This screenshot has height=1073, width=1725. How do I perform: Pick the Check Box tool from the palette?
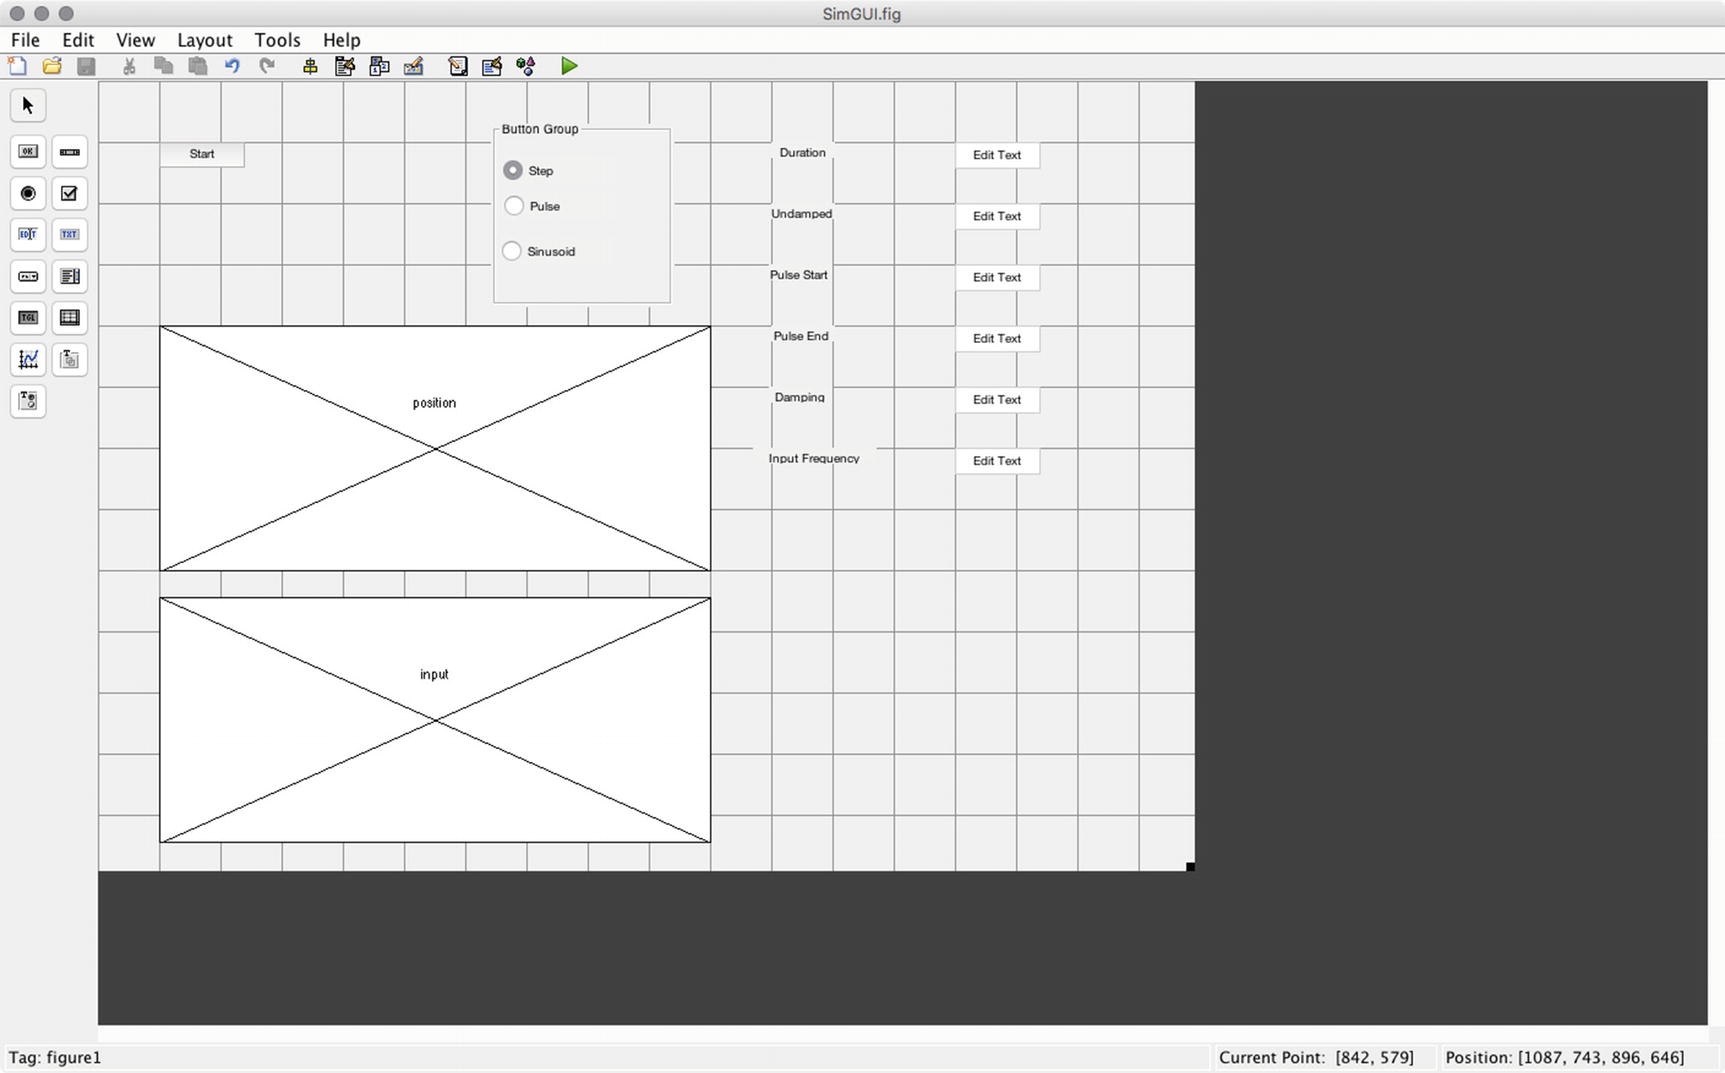(x=69, y=193)
